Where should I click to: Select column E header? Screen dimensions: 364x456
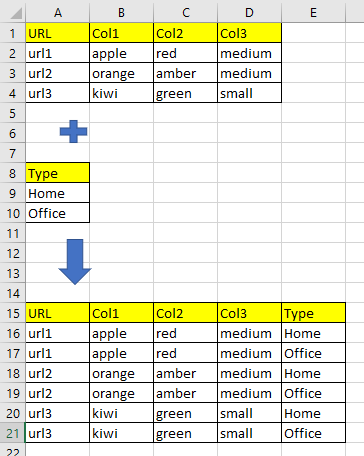point(313,12)
